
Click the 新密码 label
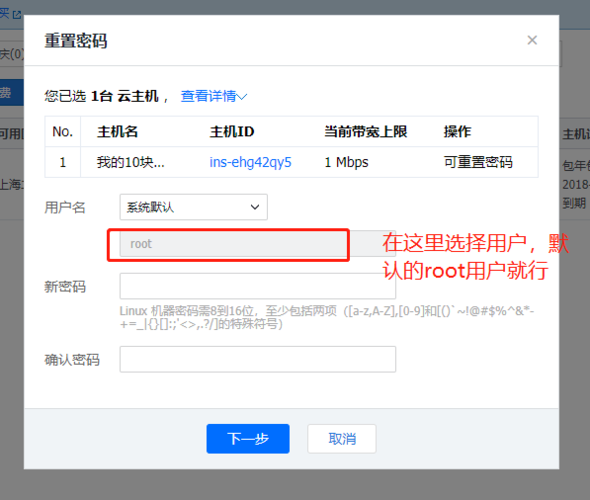65,287
